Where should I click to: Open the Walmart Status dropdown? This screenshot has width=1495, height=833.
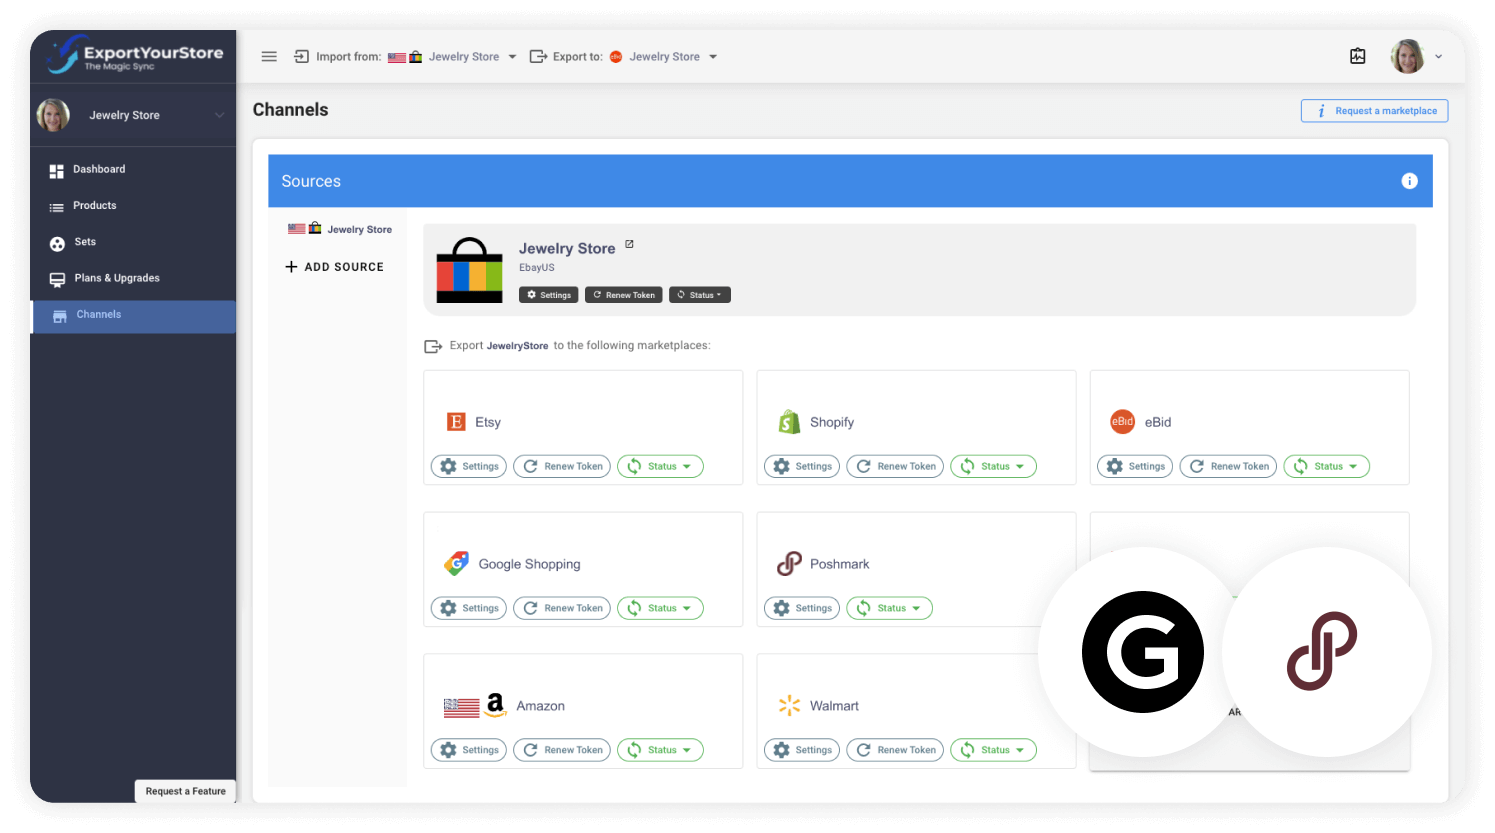coord(993,750)
